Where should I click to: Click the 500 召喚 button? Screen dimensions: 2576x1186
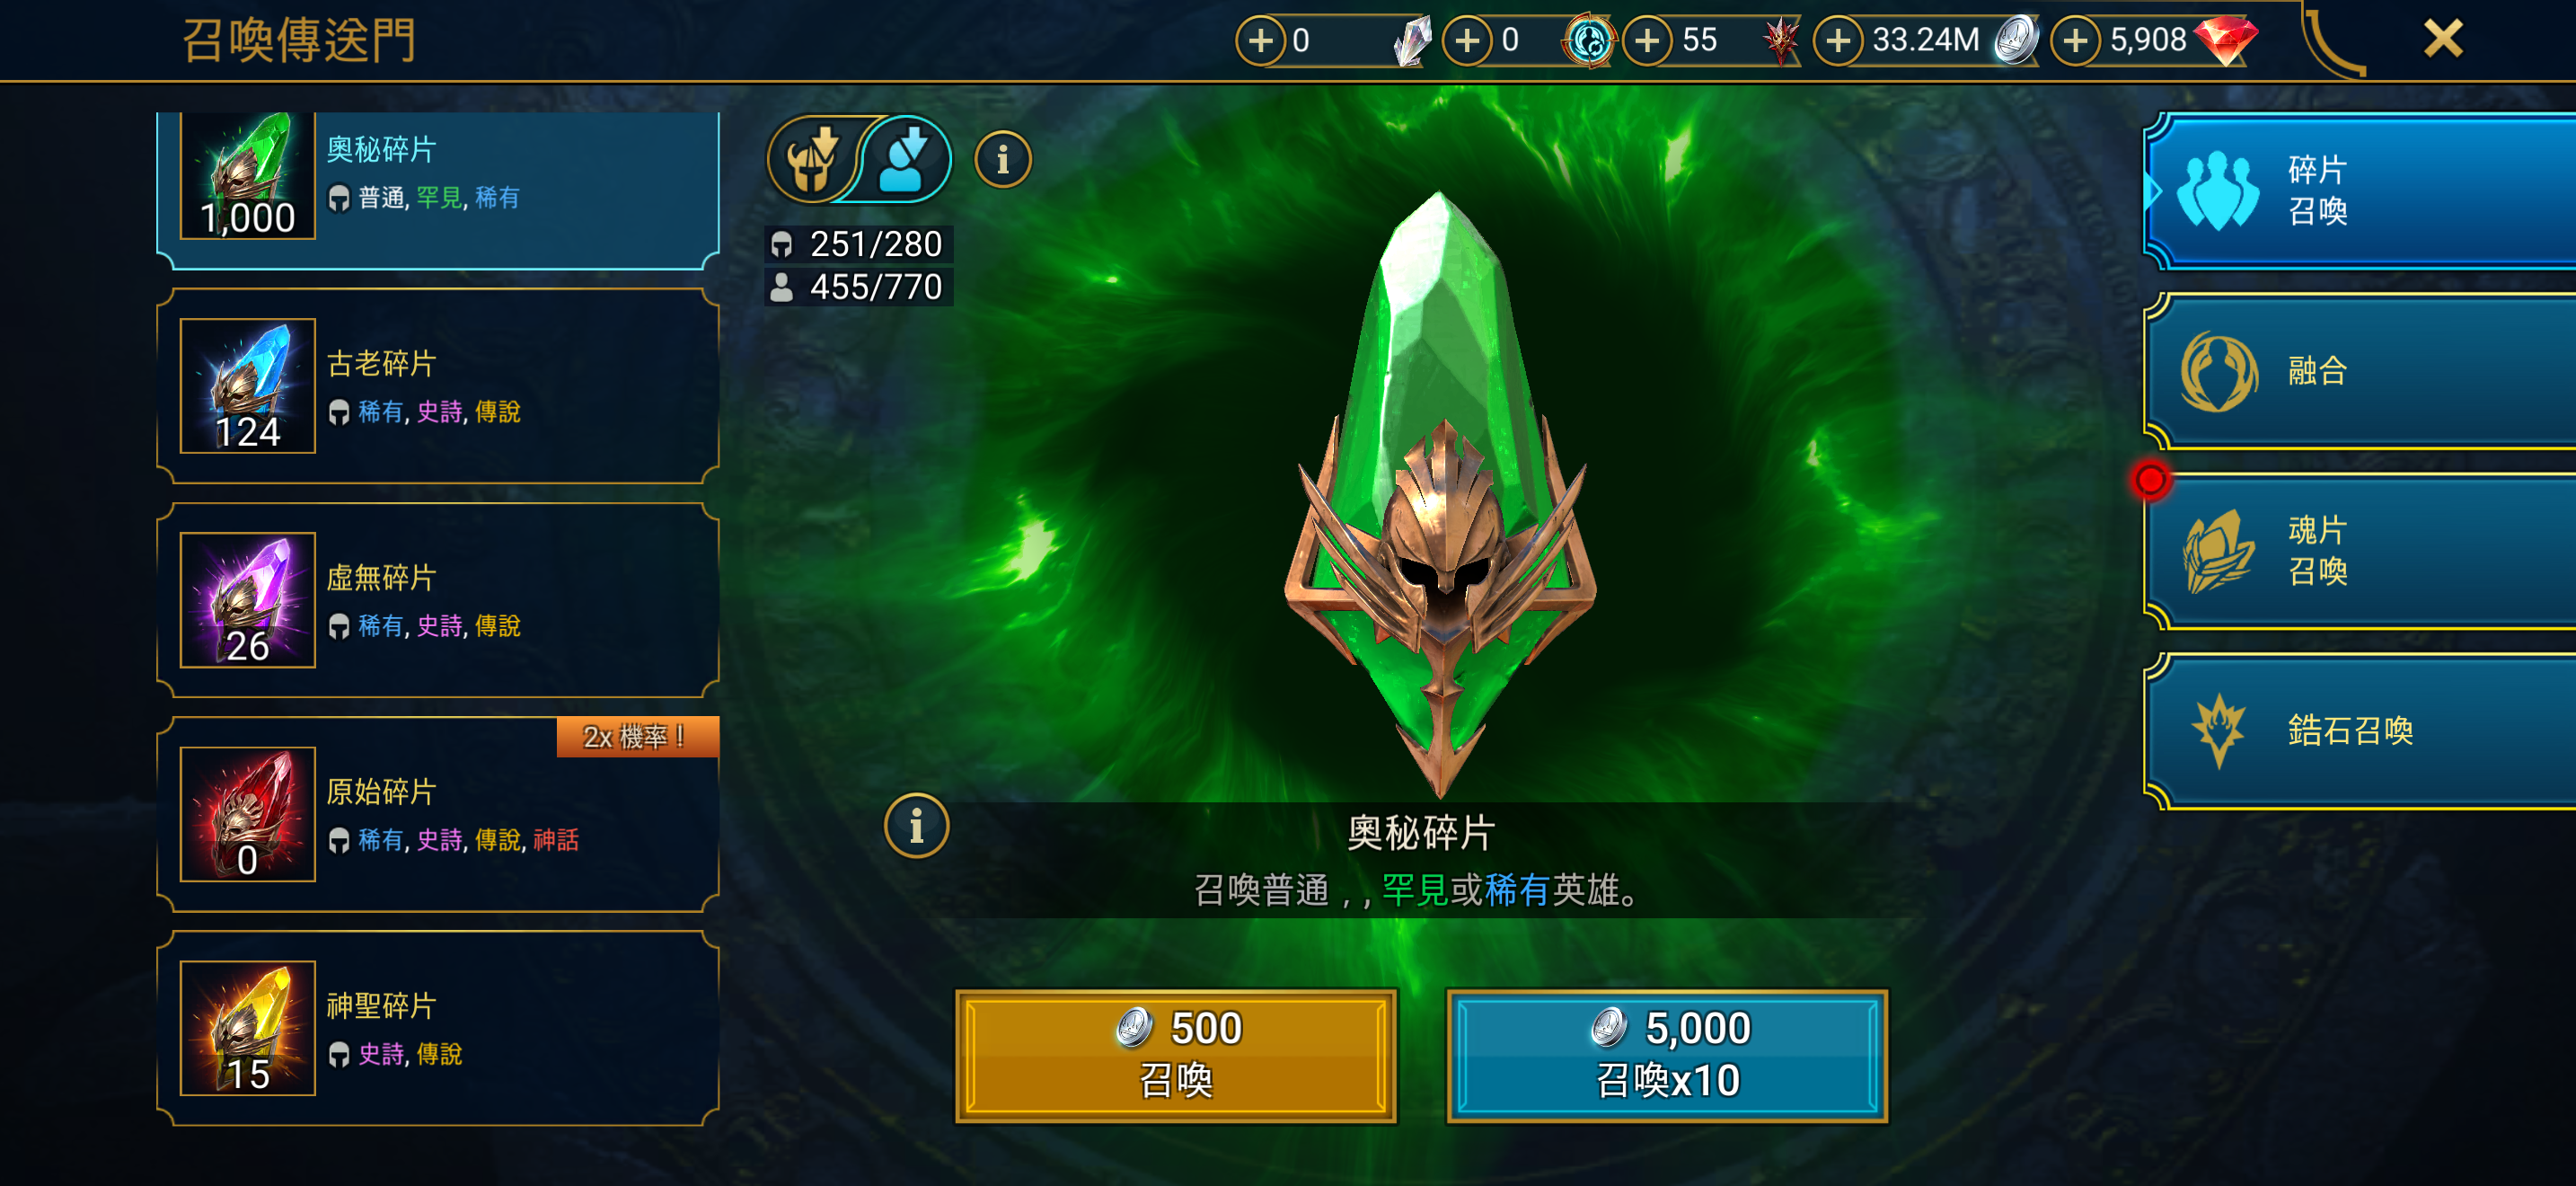point(1176,1055)
